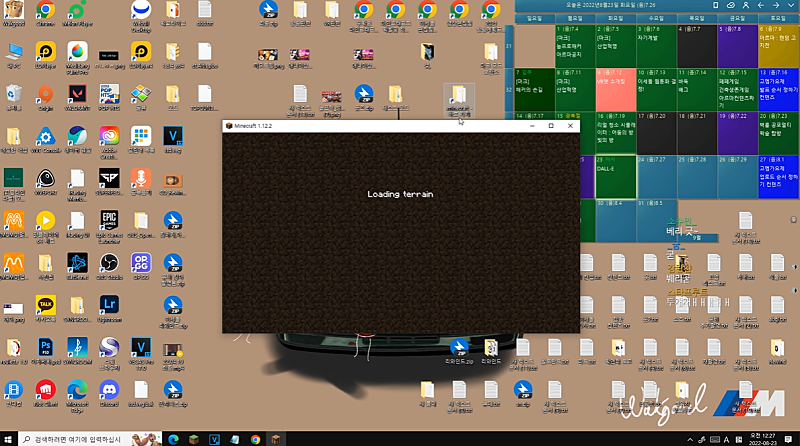Screen dimensions: 800x446
Task: Open the Minecraft launcher grass block in taskbar
Action: click(x=194, y=439)
